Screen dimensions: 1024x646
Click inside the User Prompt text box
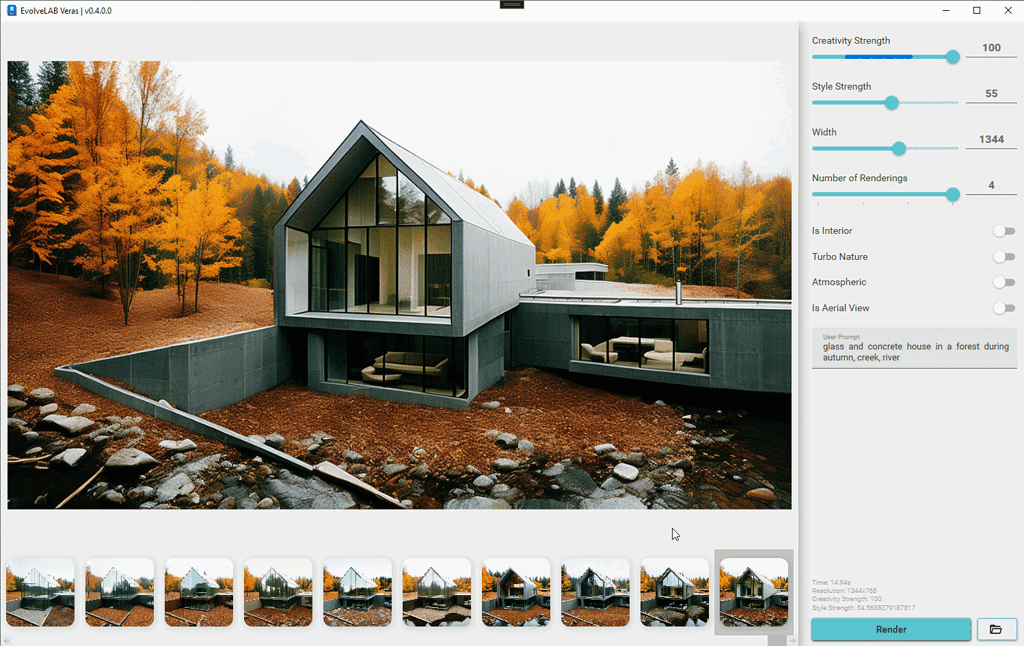(912, 352)
